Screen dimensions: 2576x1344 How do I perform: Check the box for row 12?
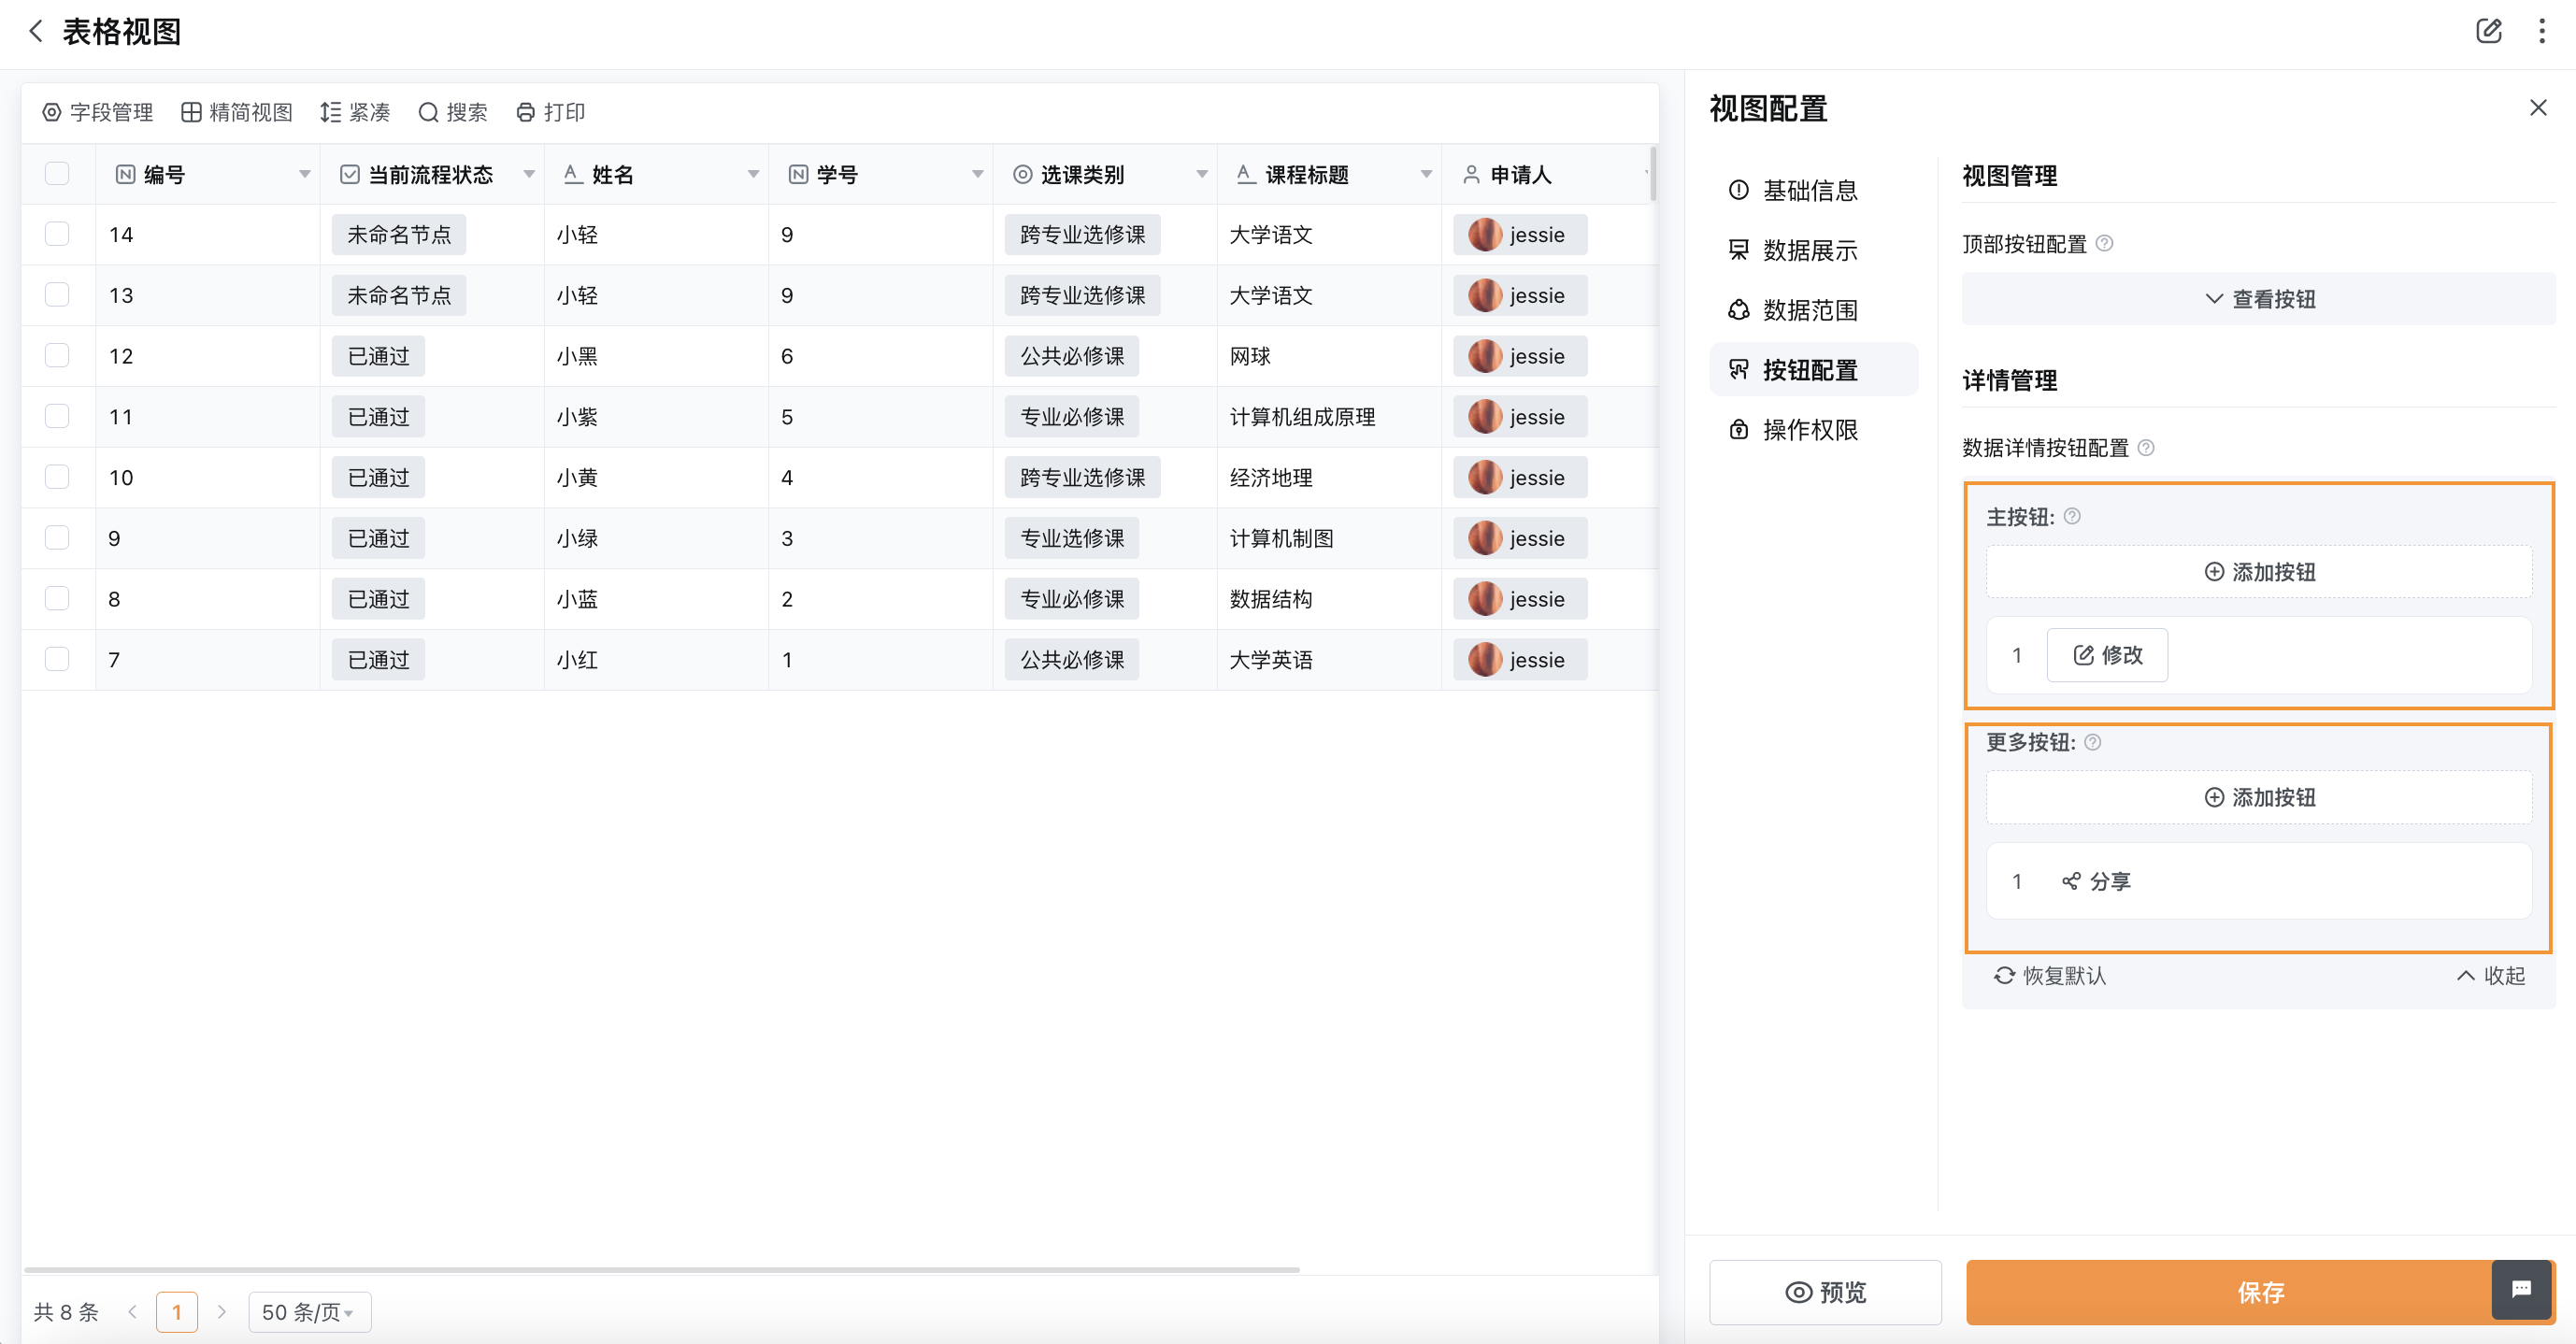point(57,356)
